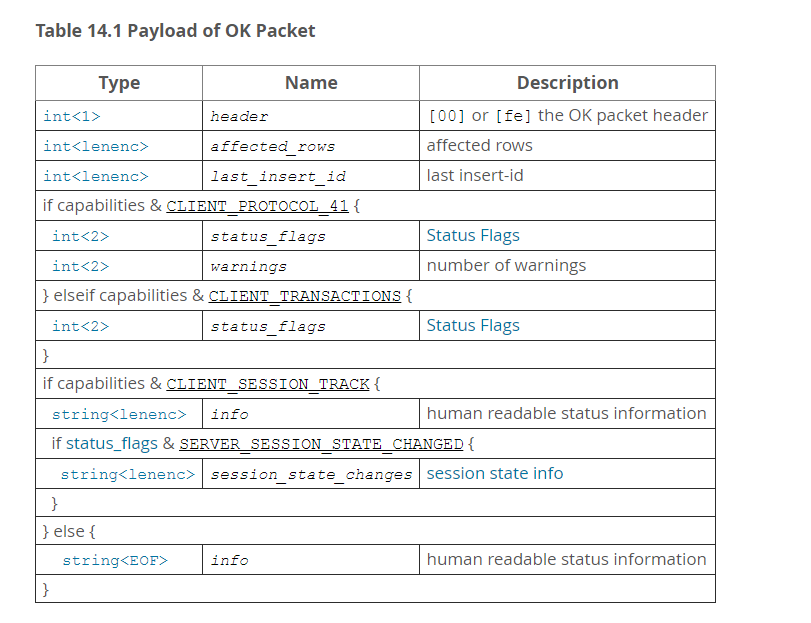Click int<lenenc> type beside last_insert_id
Viewport: 811px width, 623px height.
coord(95,176)
